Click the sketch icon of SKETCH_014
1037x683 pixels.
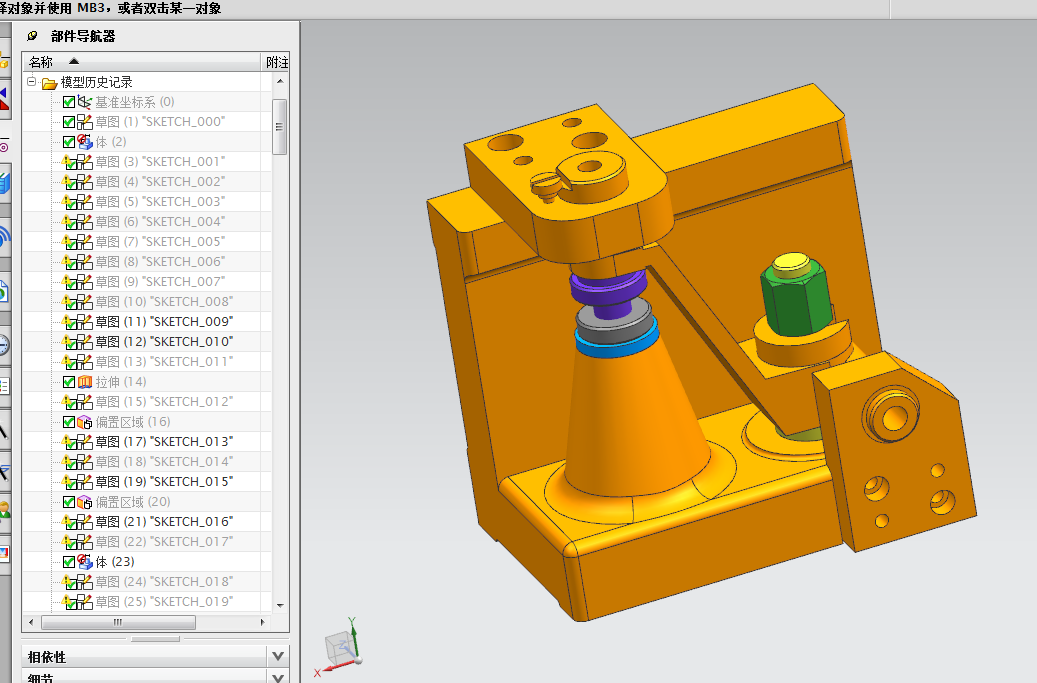[x=85, y=462]
